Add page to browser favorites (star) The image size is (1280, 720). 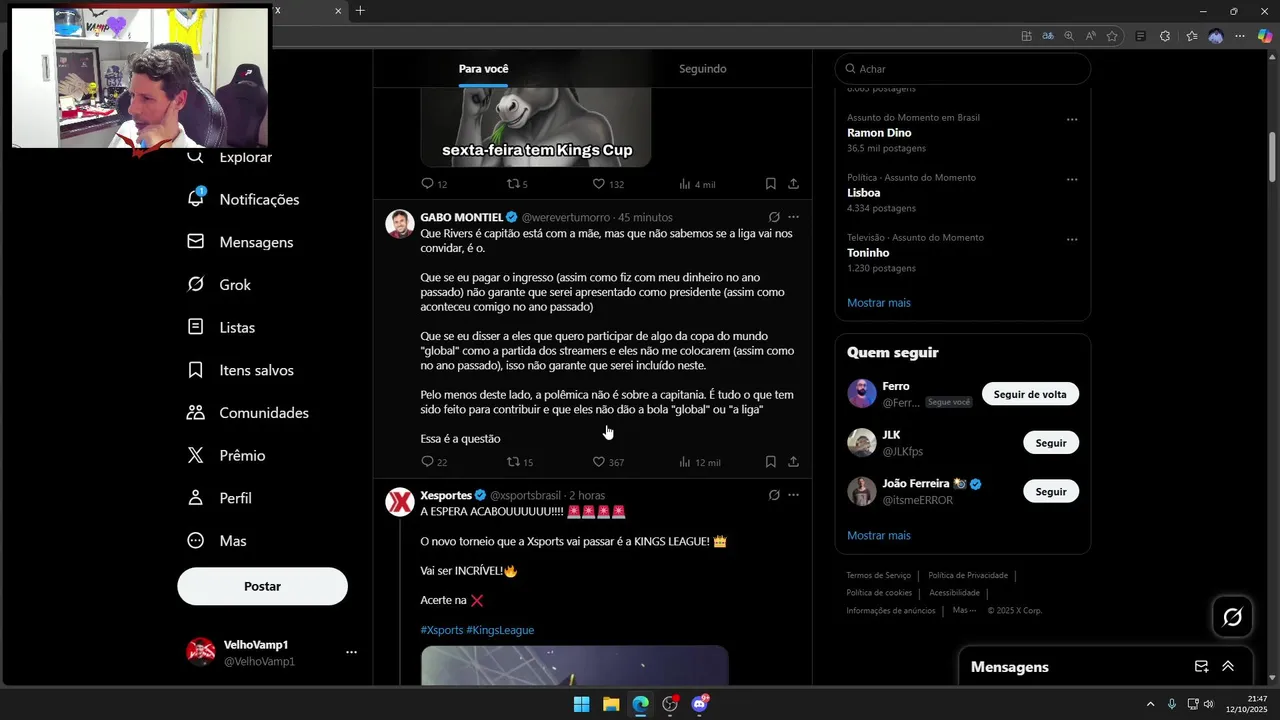click(1112, 36)
